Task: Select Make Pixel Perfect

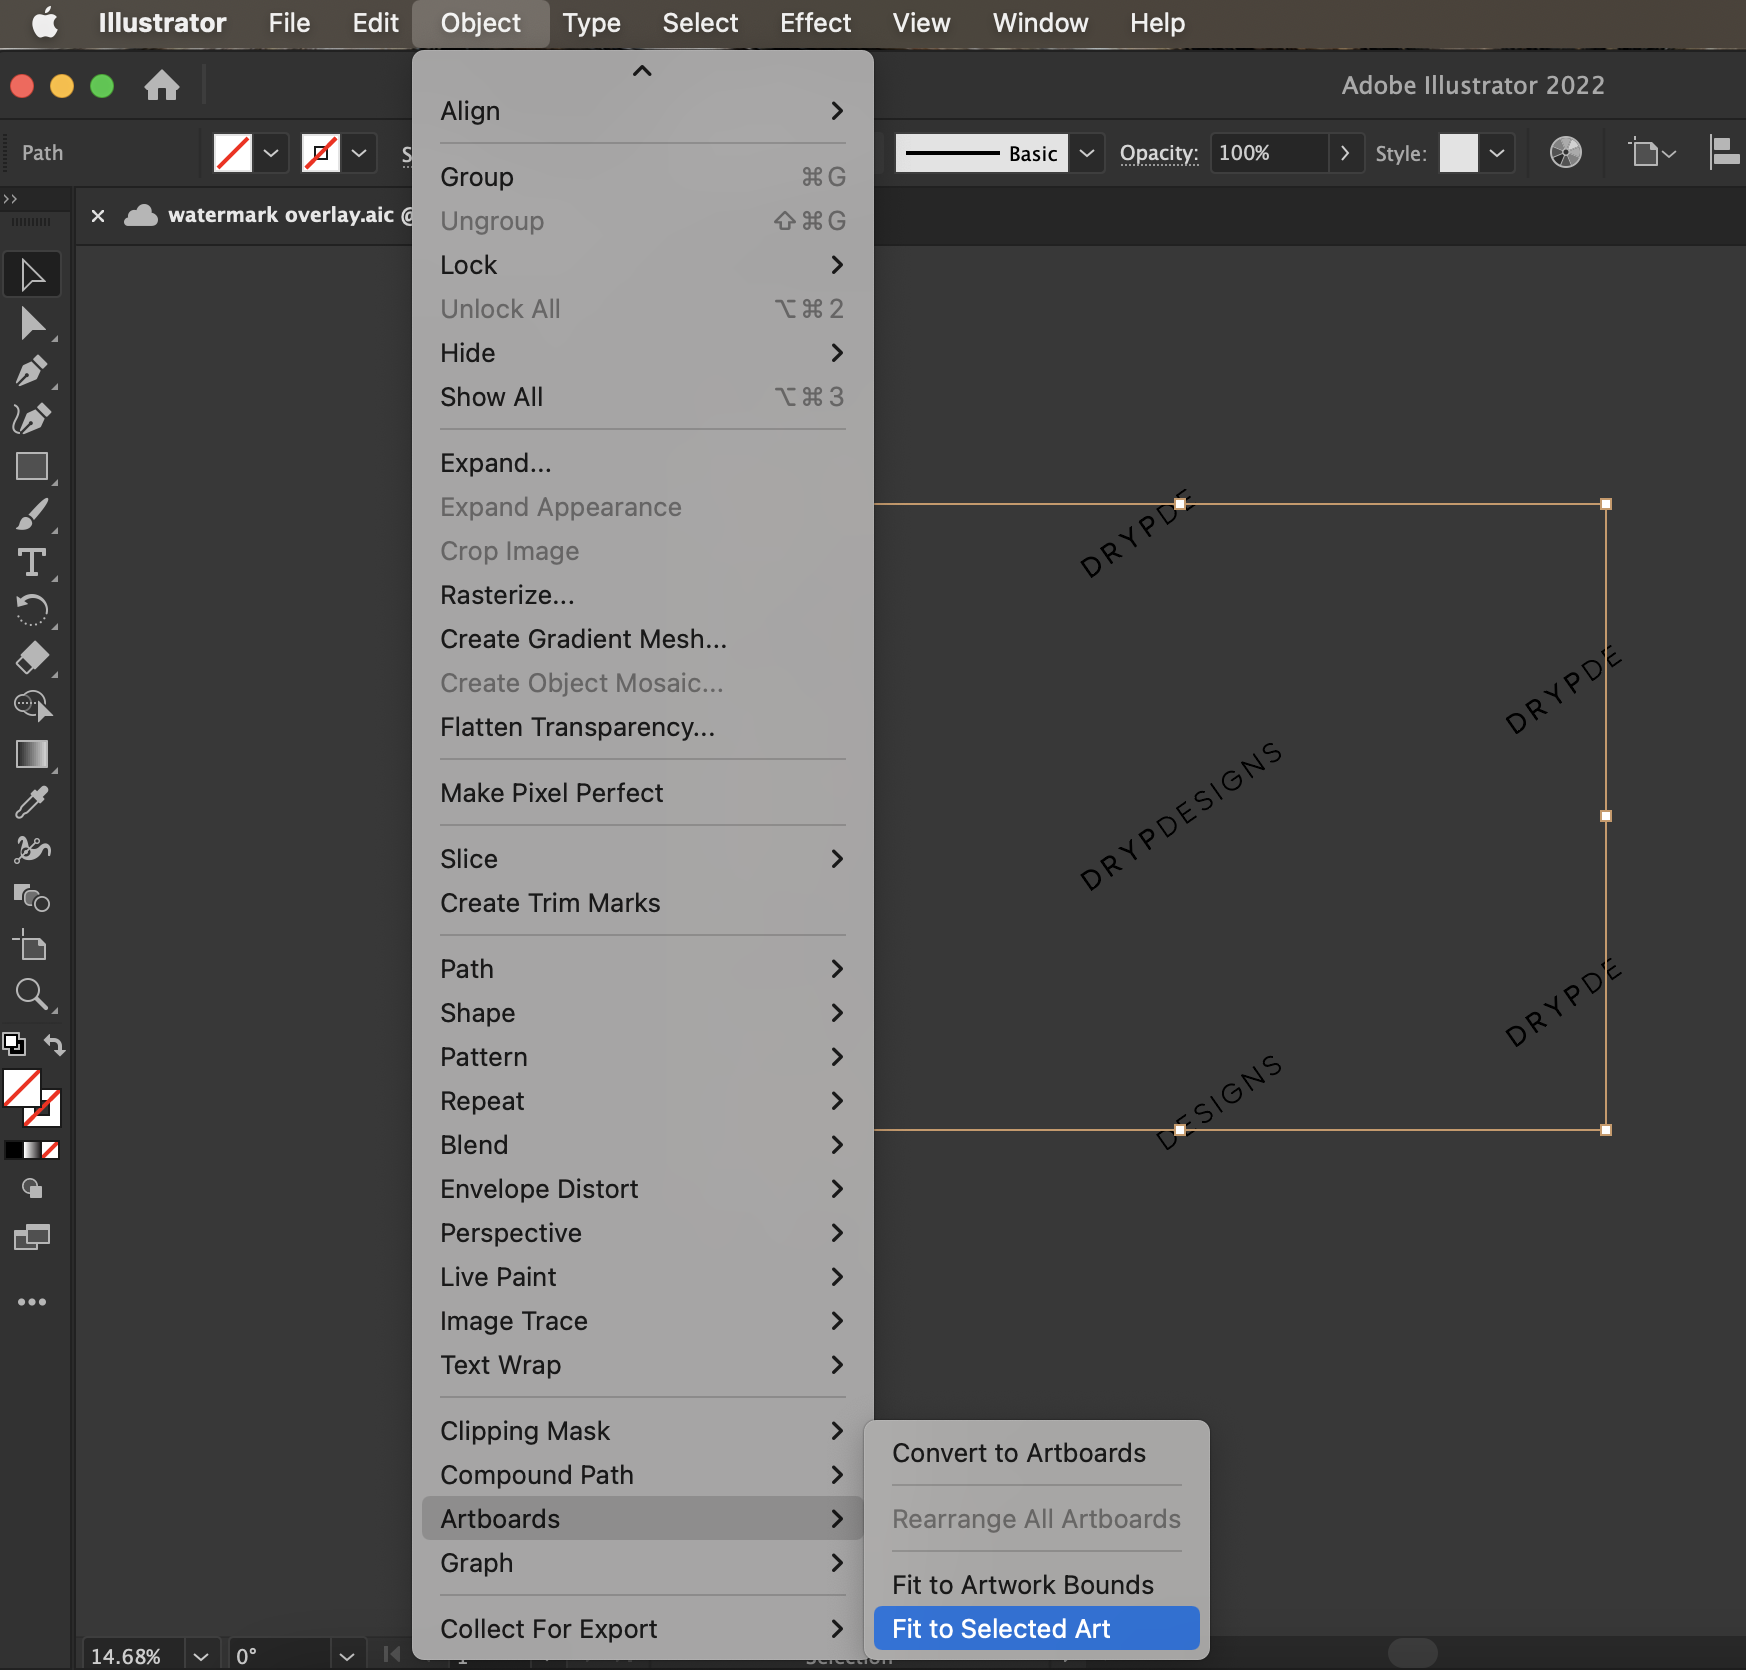Action: [643, 793]
